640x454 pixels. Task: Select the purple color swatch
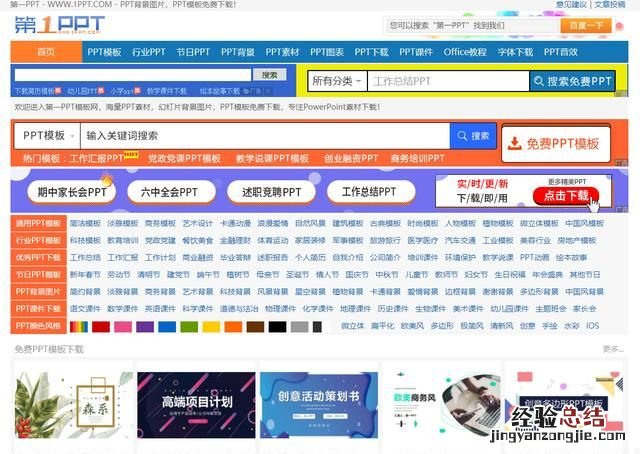click(145, 326)
